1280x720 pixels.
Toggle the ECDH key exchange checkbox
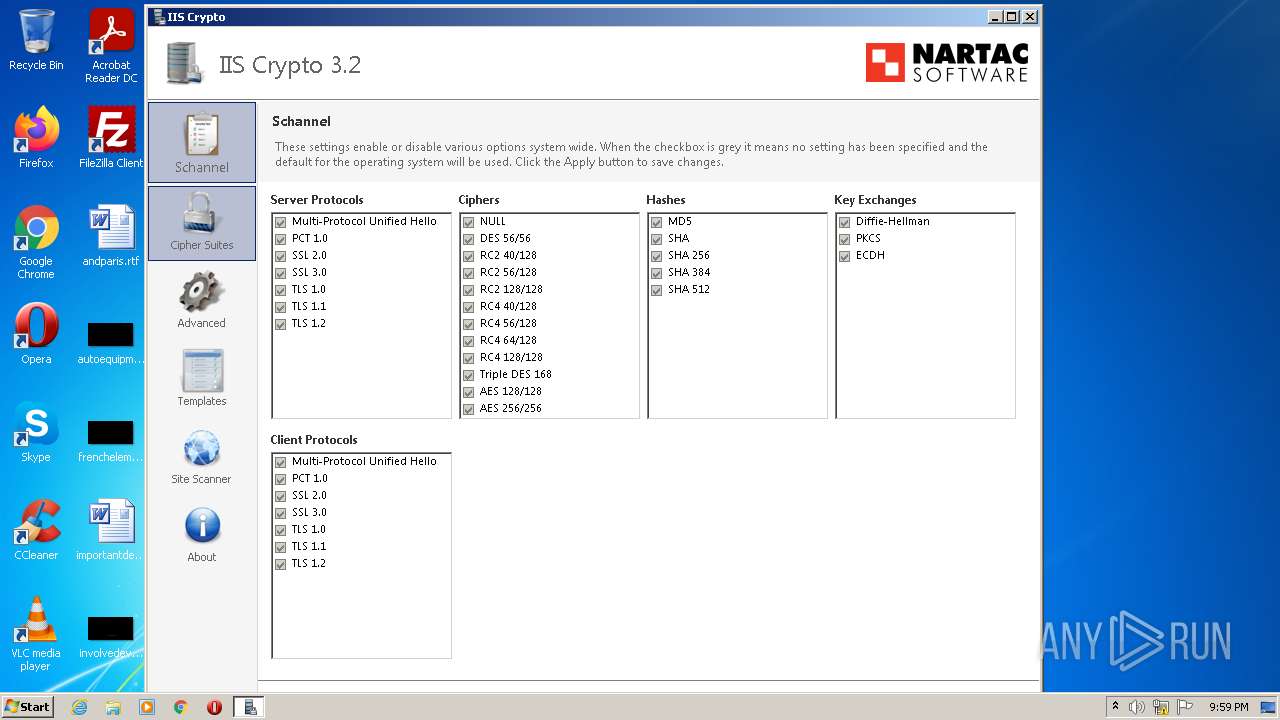[x=844, y=256]
